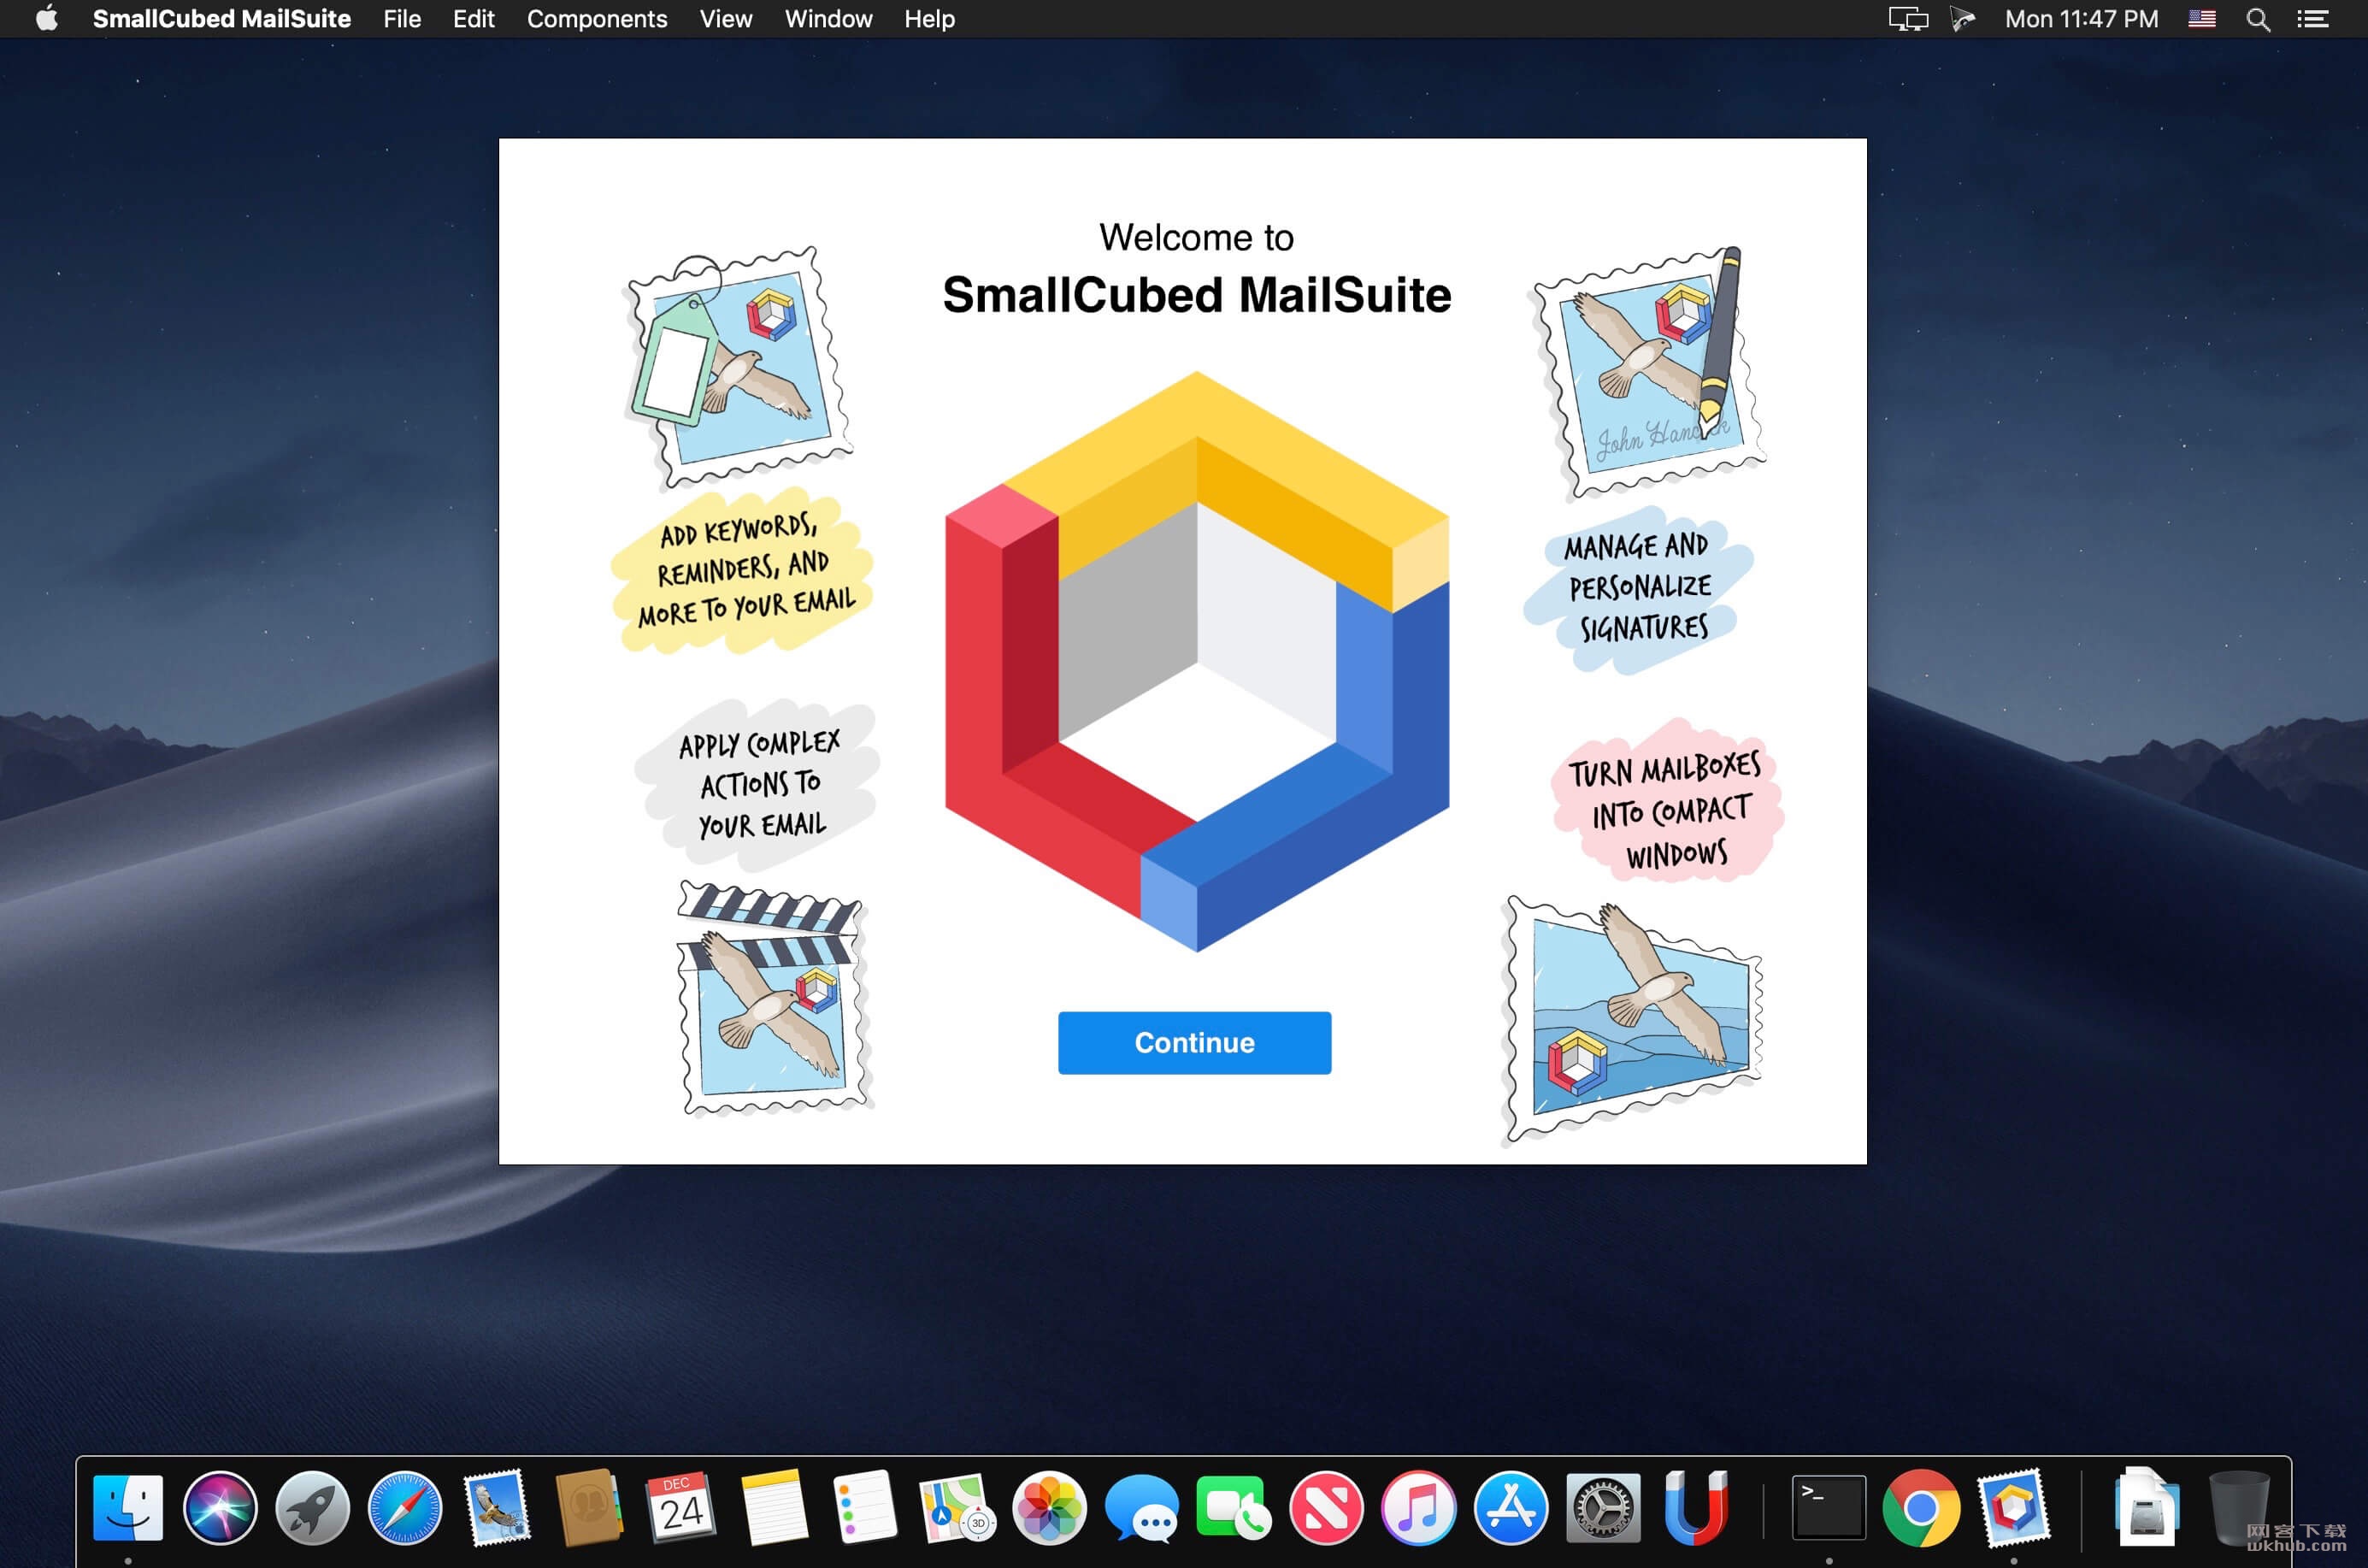Click the clock showing Mon 11:47 PM

[2081, 19]
